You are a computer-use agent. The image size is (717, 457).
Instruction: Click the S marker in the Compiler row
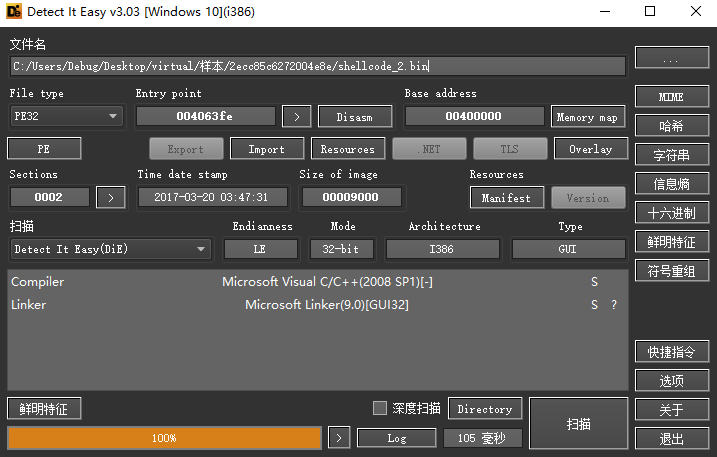click(594, 282)
